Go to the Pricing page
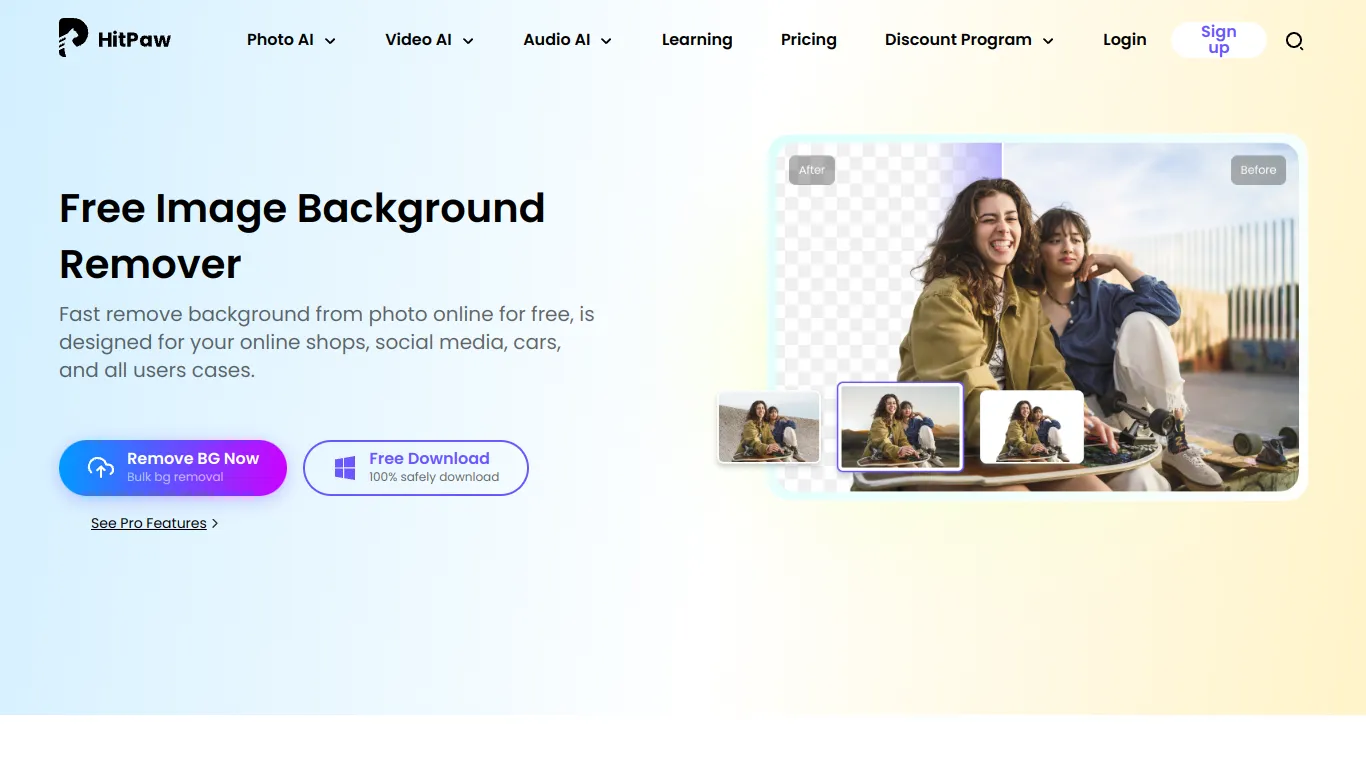This screenshot has width=1366, height=768. click(809, 40)
